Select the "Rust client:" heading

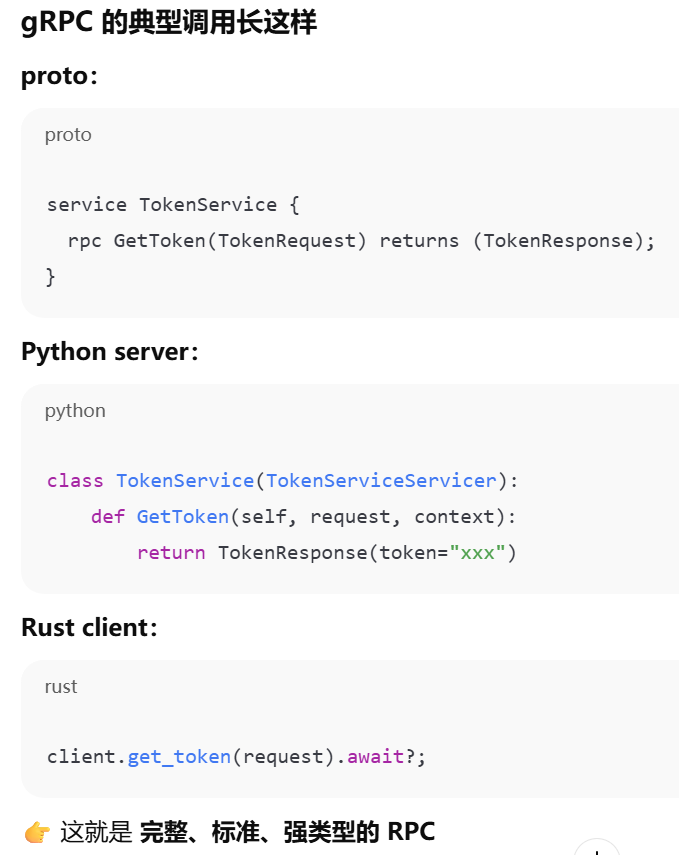click(89, 628)
